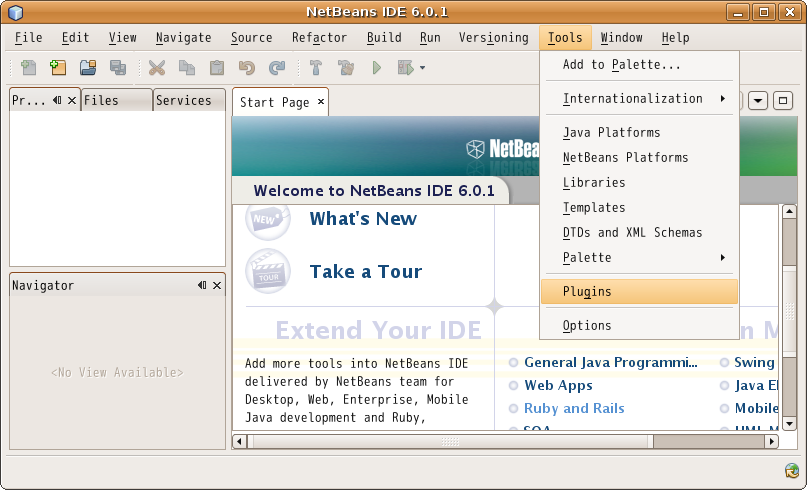Click the Cut scissors icon
The image size is (807, 490).
157,68
